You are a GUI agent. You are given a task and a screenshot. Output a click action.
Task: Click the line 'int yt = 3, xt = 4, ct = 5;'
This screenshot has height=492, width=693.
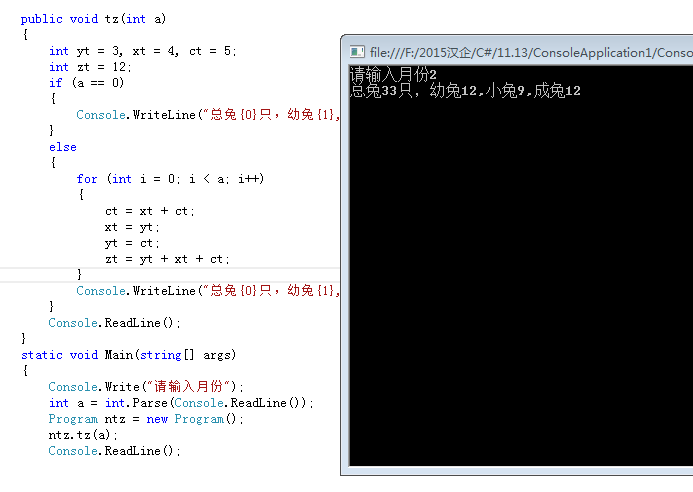[x=143, y=51]
